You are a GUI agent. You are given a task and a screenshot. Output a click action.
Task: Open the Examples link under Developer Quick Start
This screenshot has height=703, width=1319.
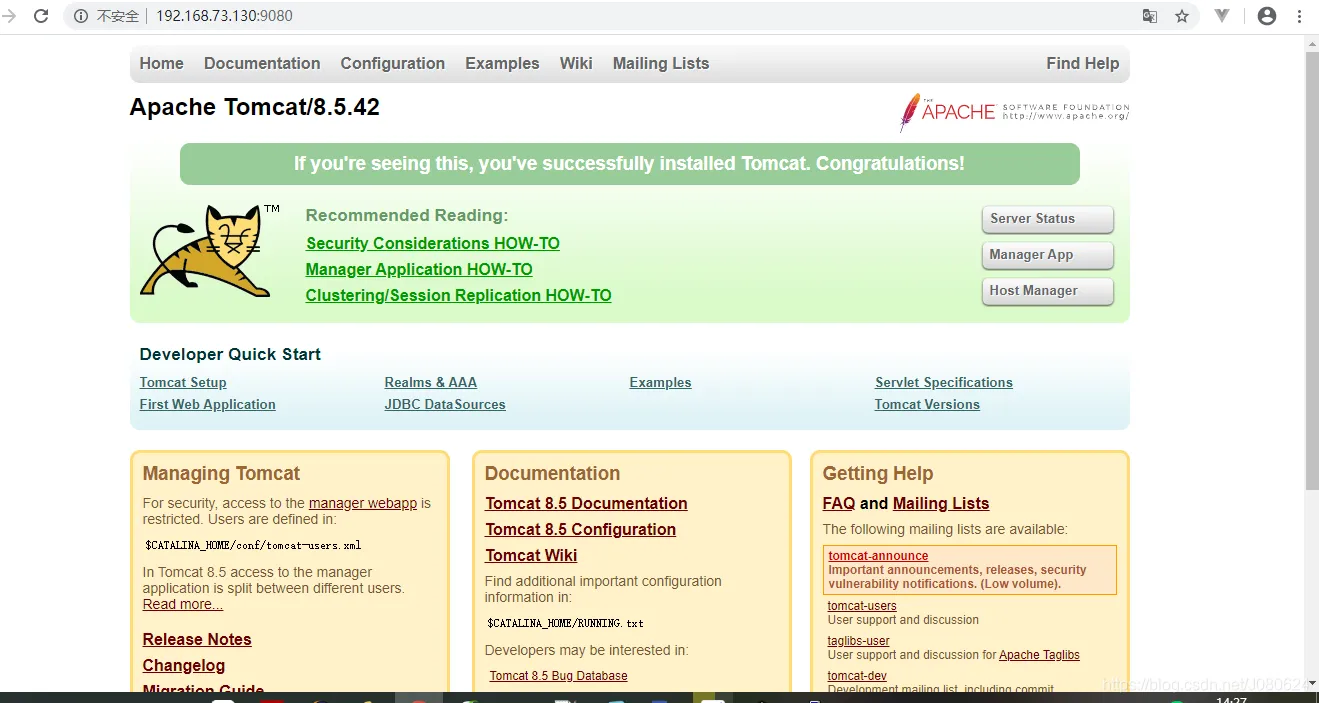click(x=660, y=382)
